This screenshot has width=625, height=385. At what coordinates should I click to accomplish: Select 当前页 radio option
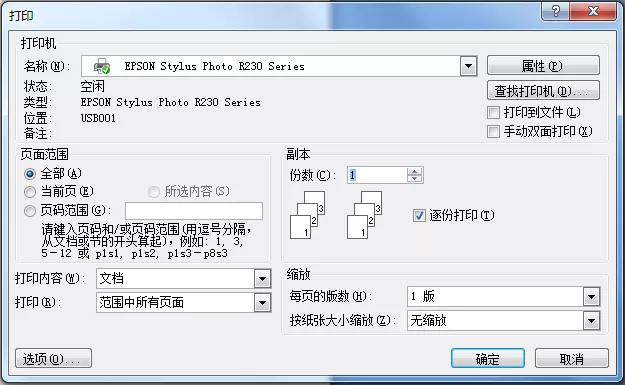(30, 192)
